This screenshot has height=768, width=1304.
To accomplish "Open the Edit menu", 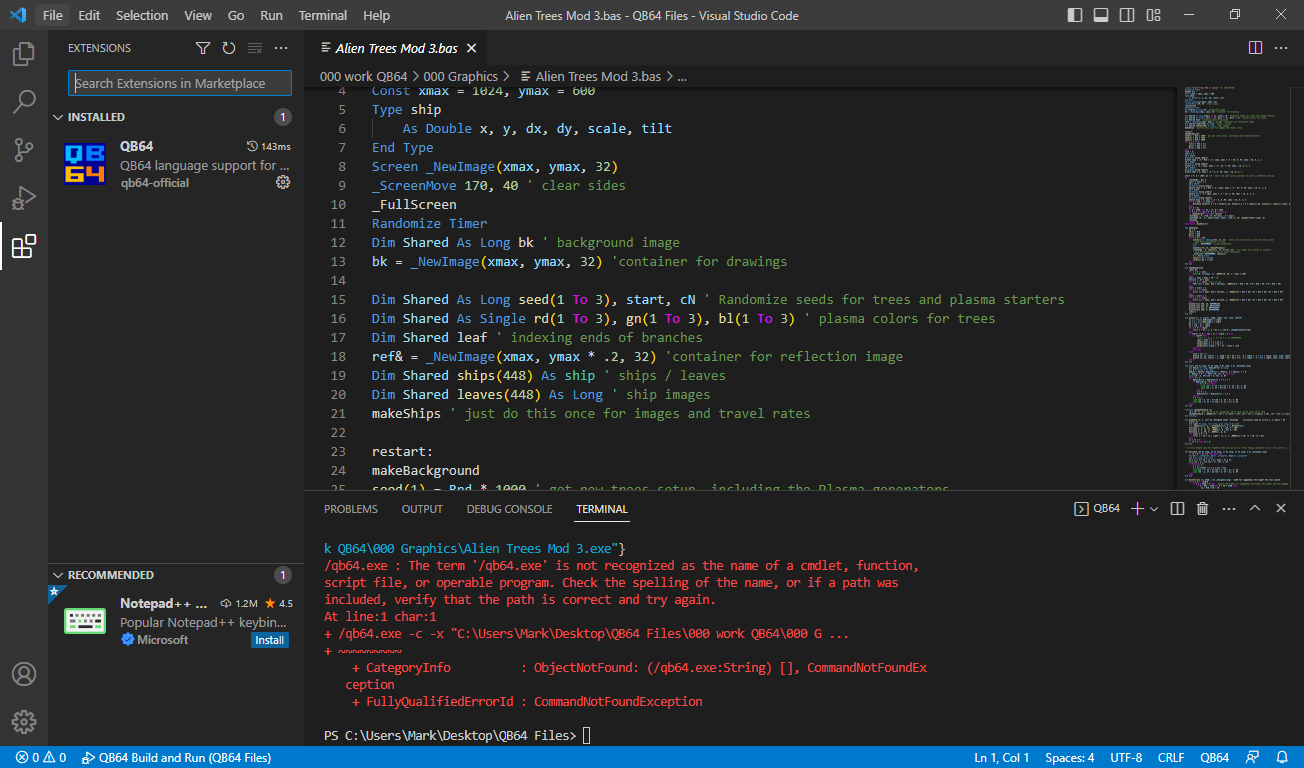I will (x=89, y=15).
